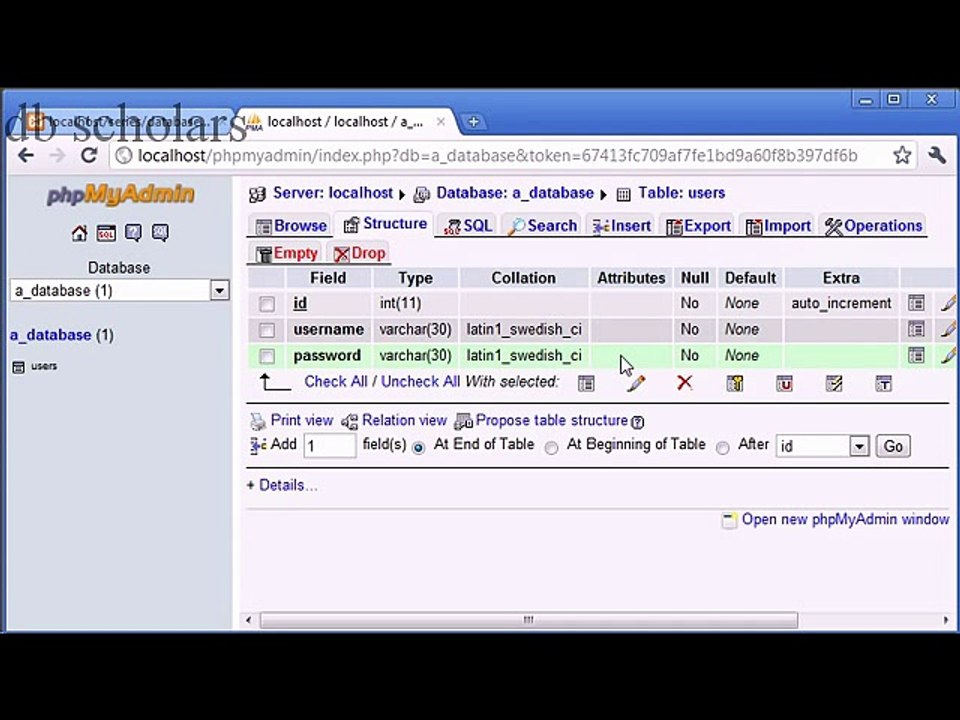The height and width of the screenshot is (720, 960).
Task: Edit the password field pencil icon
Action: pyautogui.click(x=950, y=355)
